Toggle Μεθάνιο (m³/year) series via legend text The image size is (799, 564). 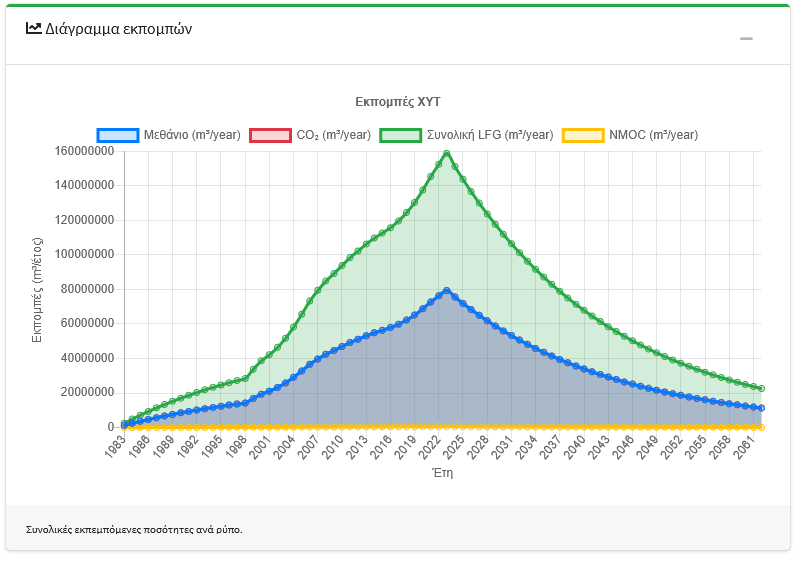[192, 135]
